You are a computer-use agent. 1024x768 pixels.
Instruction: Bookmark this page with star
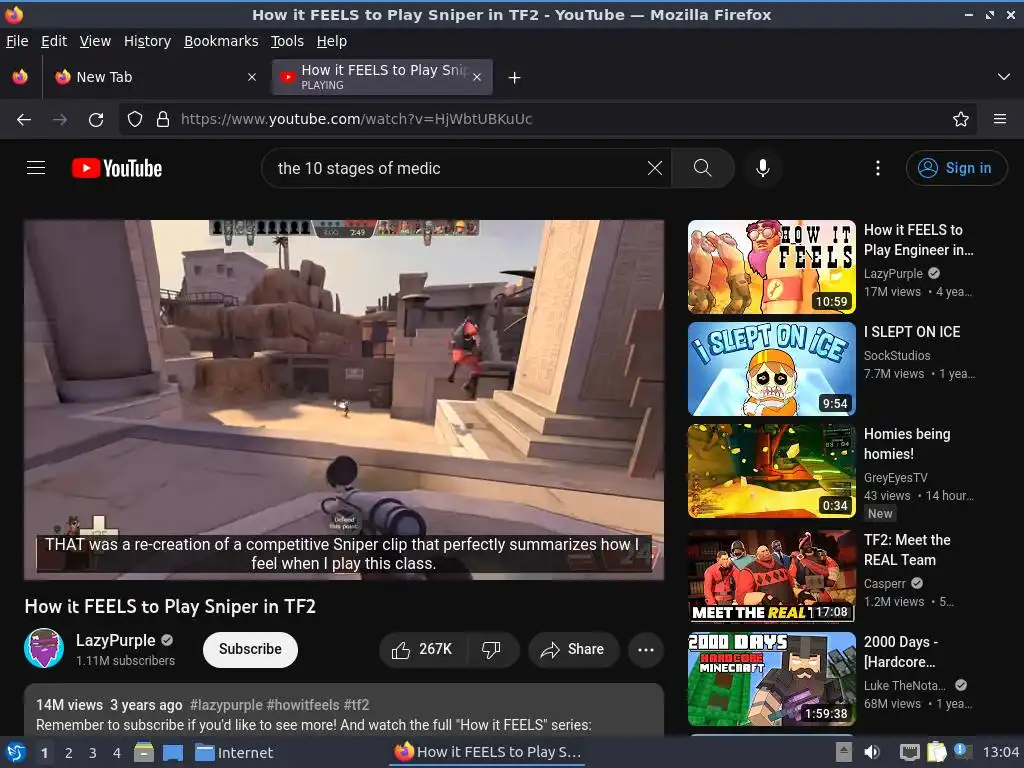tap(961, 120)
